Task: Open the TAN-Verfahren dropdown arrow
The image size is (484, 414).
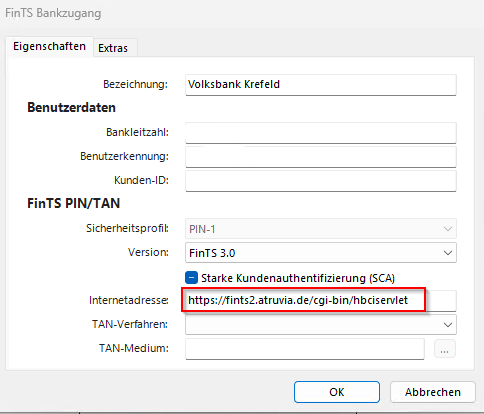Action: pos(448,324)
